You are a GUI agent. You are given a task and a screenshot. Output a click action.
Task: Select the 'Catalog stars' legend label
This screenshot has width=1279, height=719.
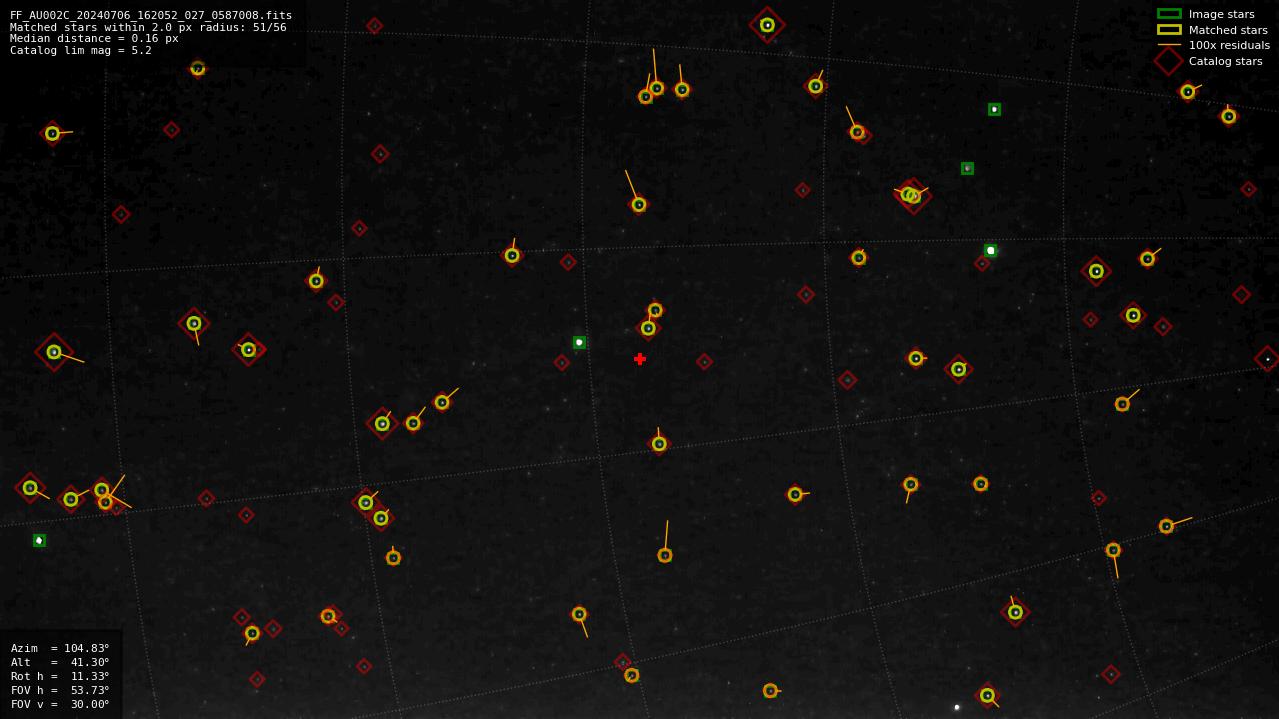[1225, 61]
